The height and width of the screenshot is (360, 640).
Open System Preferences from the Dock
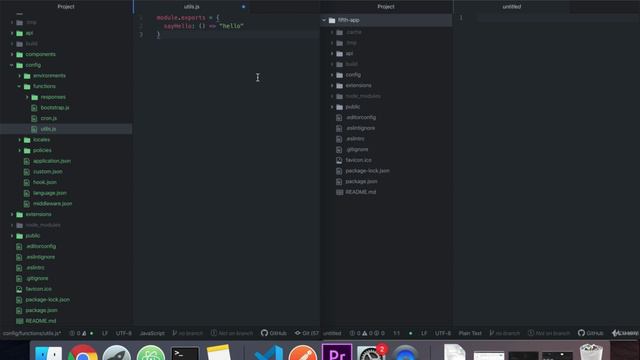pos(371,353)
